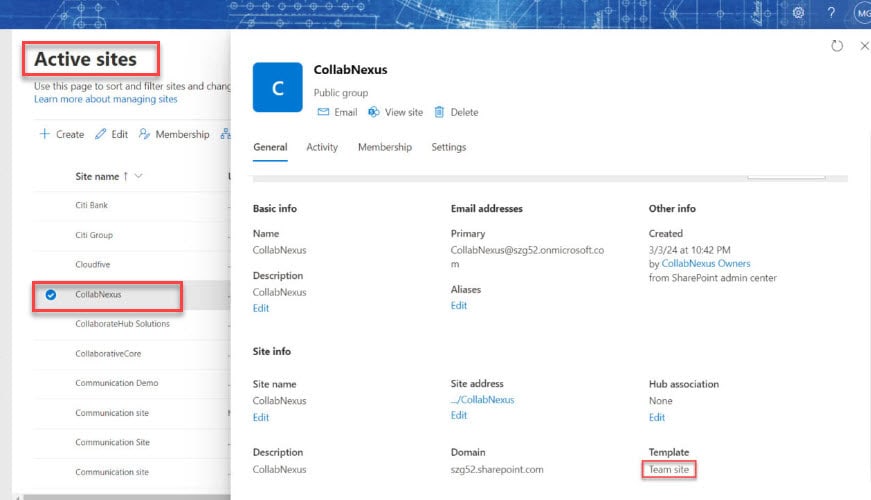Edit the Site address

tap(459, 415)
